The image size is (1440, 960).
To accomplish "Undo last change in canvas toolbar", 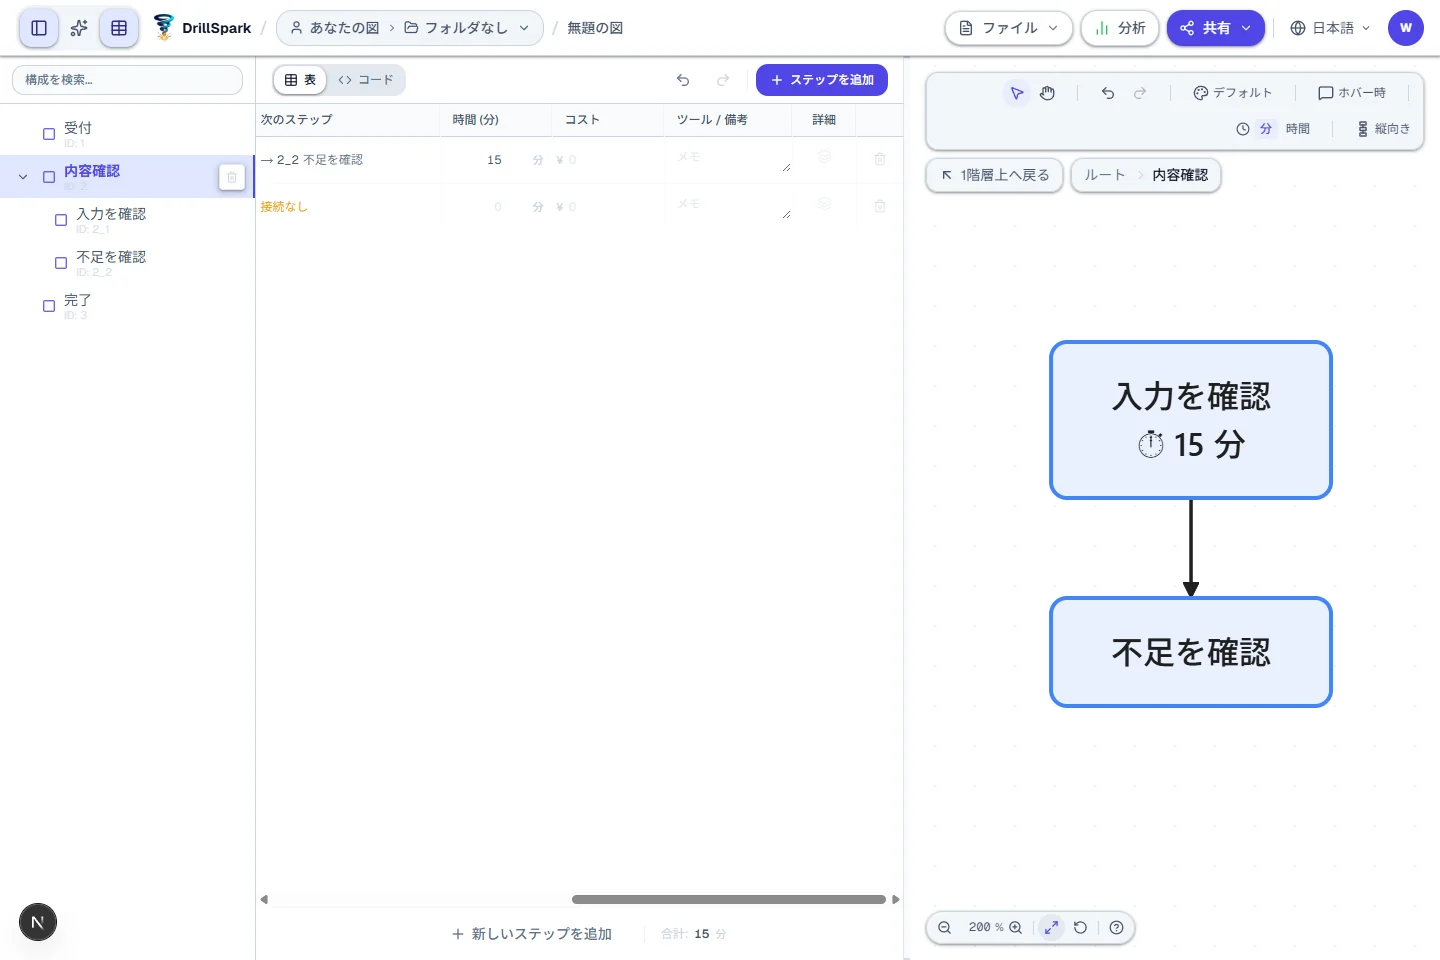I will [x=1108, y=93].
